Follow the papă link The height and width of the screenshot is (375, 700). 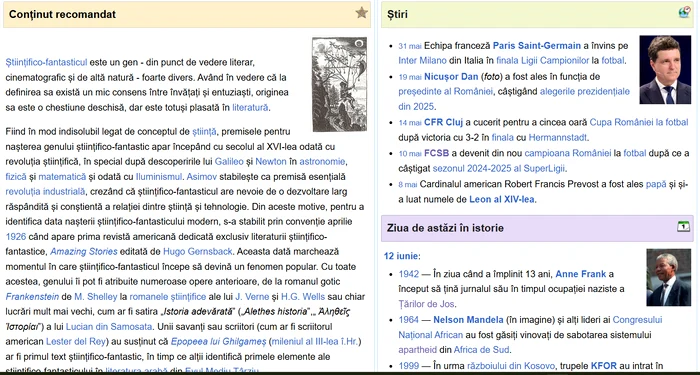(x=656, y=184)
